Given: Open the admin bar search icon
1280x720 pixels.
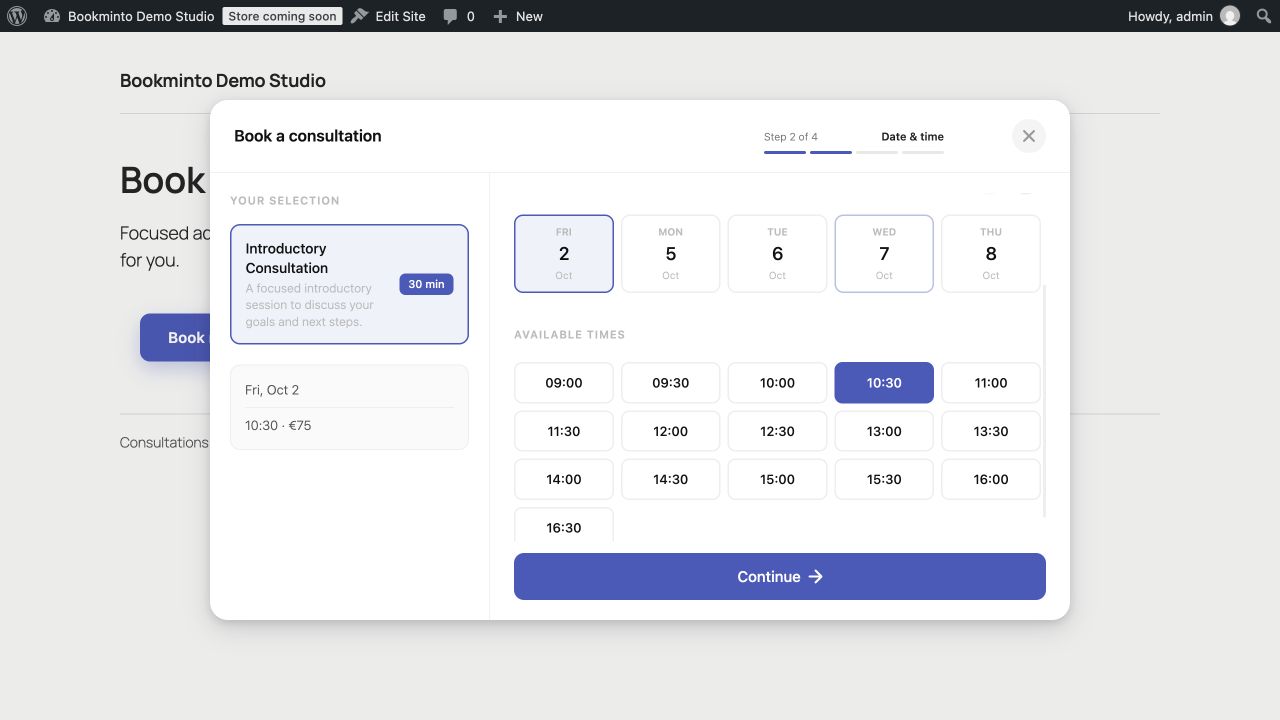Looking at the screenshot, I should [1263, 16].
